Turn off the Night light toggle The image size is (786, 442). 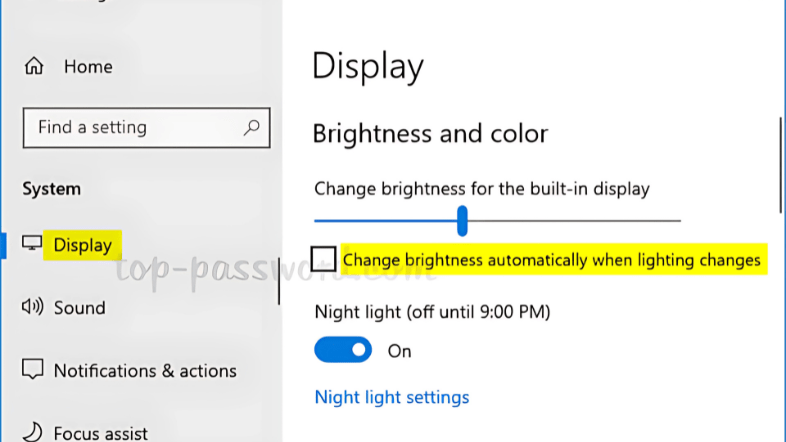[343, 351]
